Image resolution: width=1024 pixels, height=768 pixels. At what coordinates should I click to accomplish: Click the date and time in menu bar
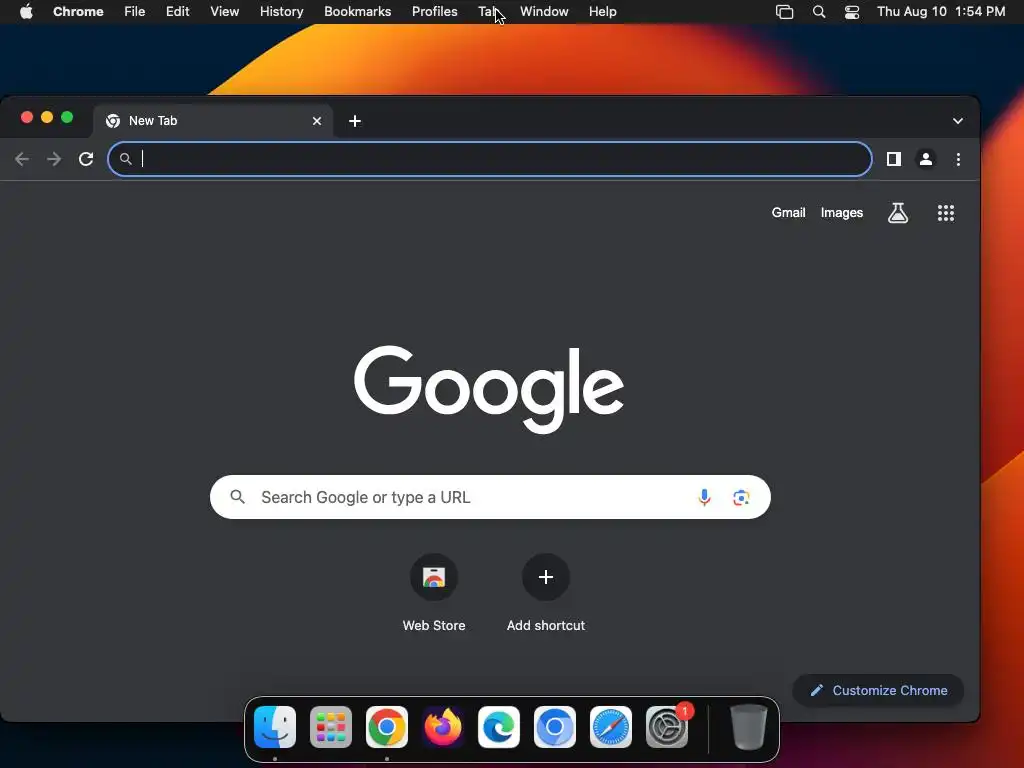click(x=940, y=11)
